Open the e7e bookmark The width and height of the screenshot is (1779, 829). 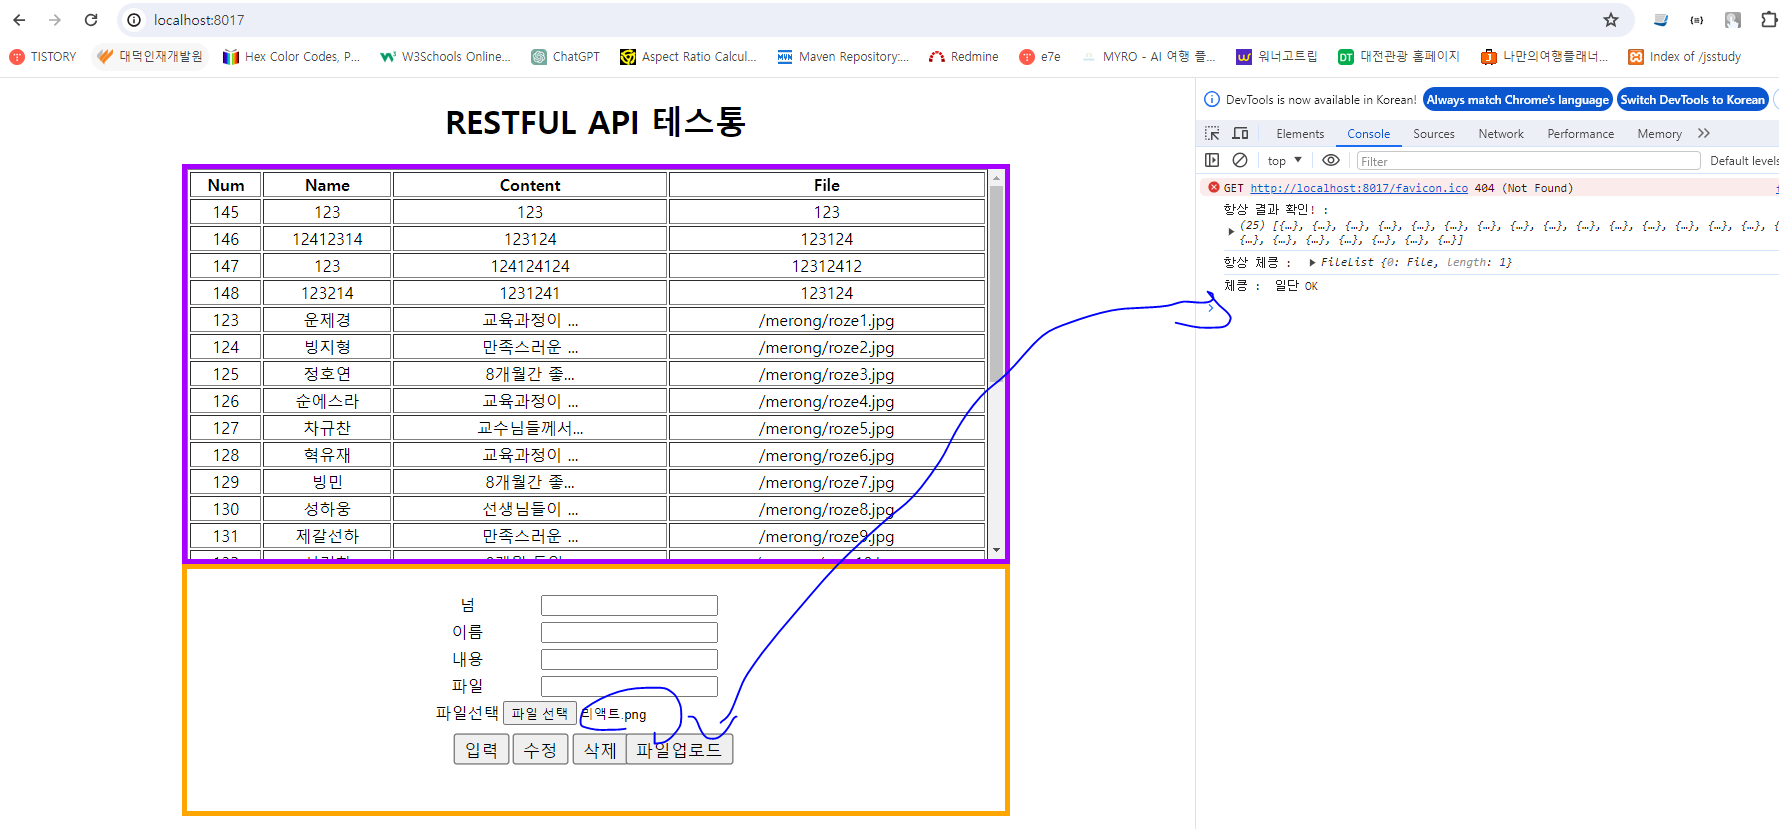1040,57
